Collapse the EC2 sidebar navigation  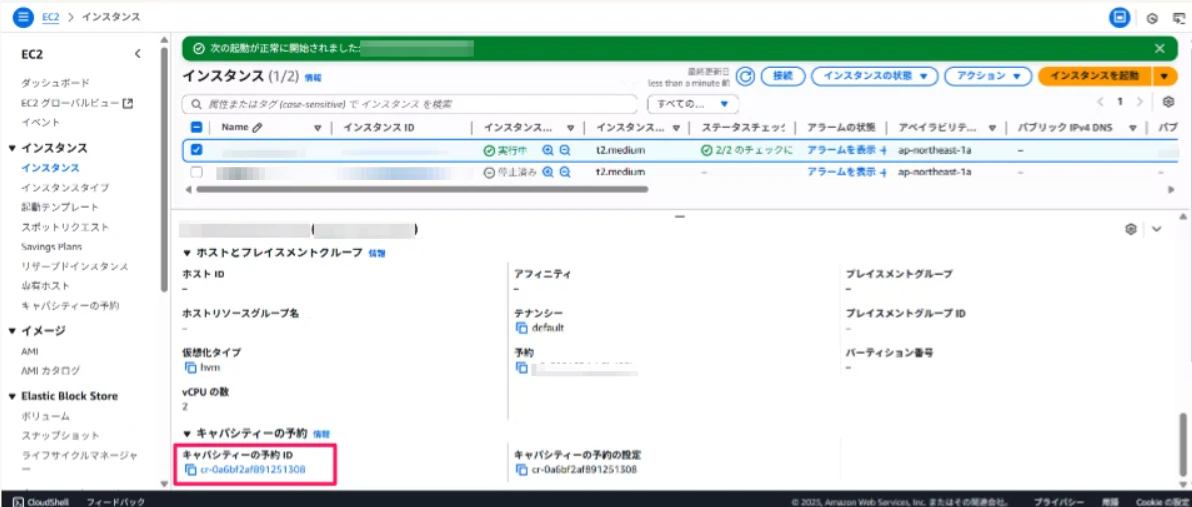pos(138,54)
